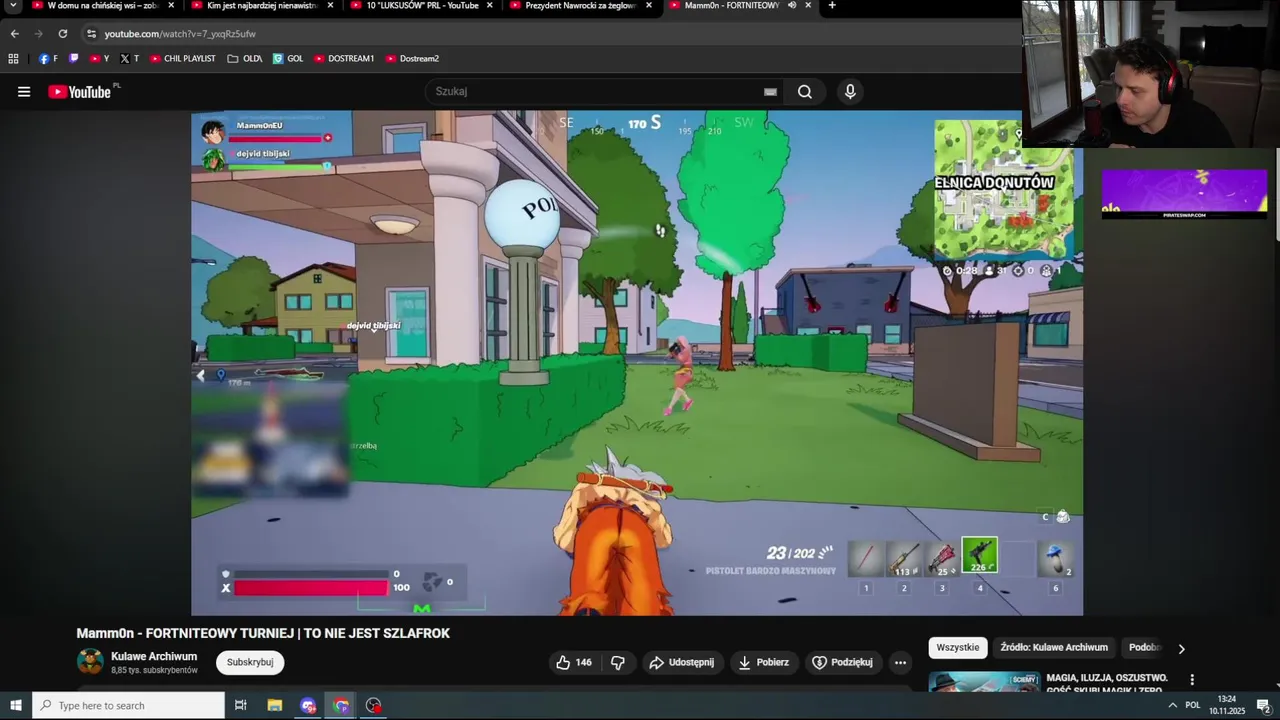
Task: Switch the POL input language indicator
Action: 1193,706
